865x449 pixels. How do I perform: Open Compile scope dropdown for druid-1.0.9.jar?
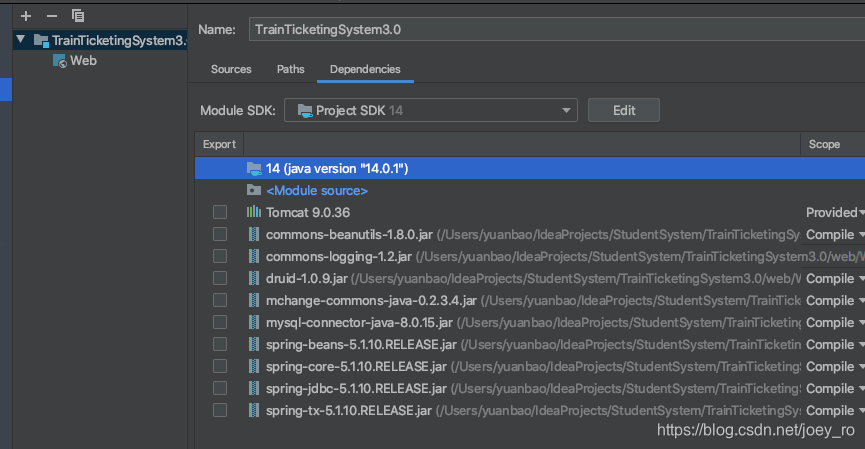pyautogui.click(x=835, y=279)
